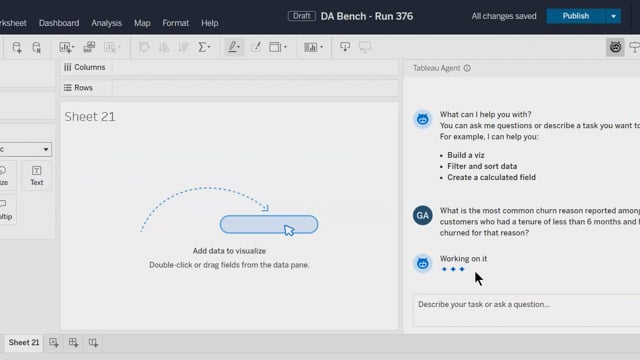Click the Fix Axes pin toolbar icon

[345, 47]
